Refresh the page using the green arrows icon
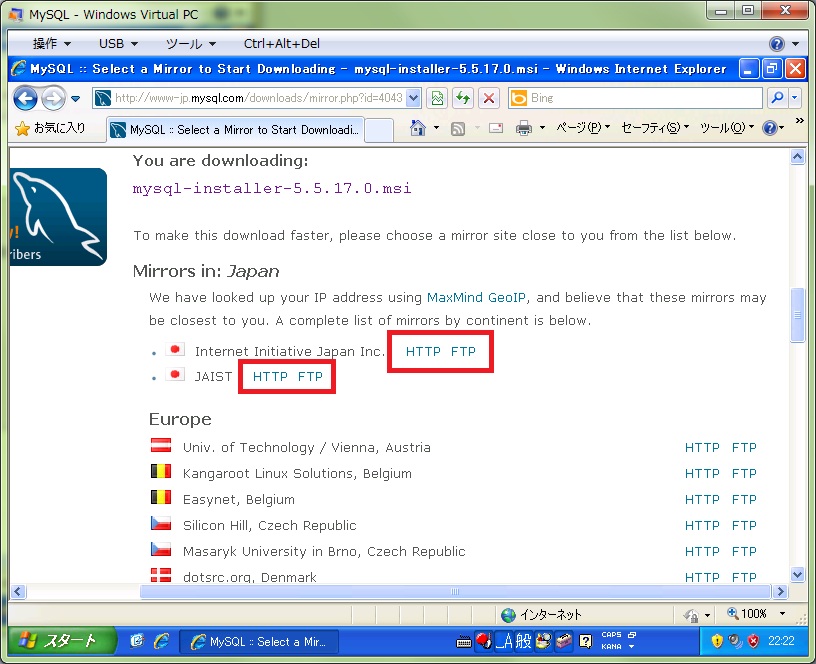 point(463,98)
